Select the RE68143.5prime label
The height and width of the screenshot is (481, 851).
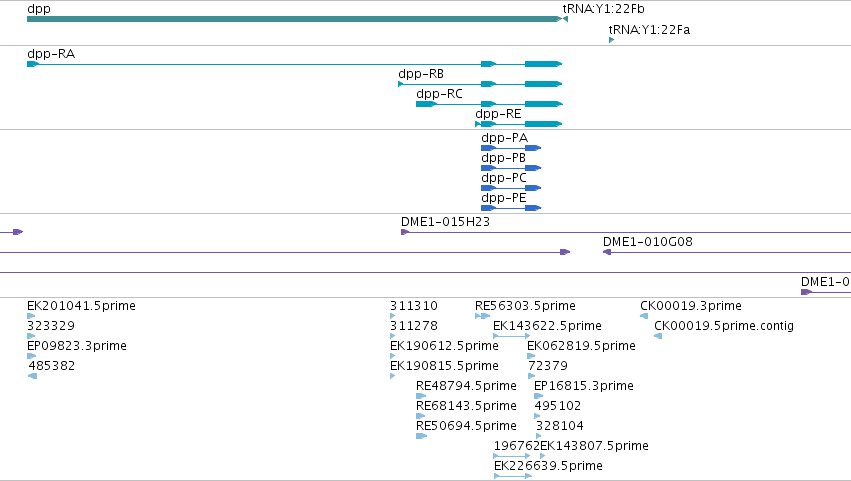pyautogui.click(x=466, y=406)
